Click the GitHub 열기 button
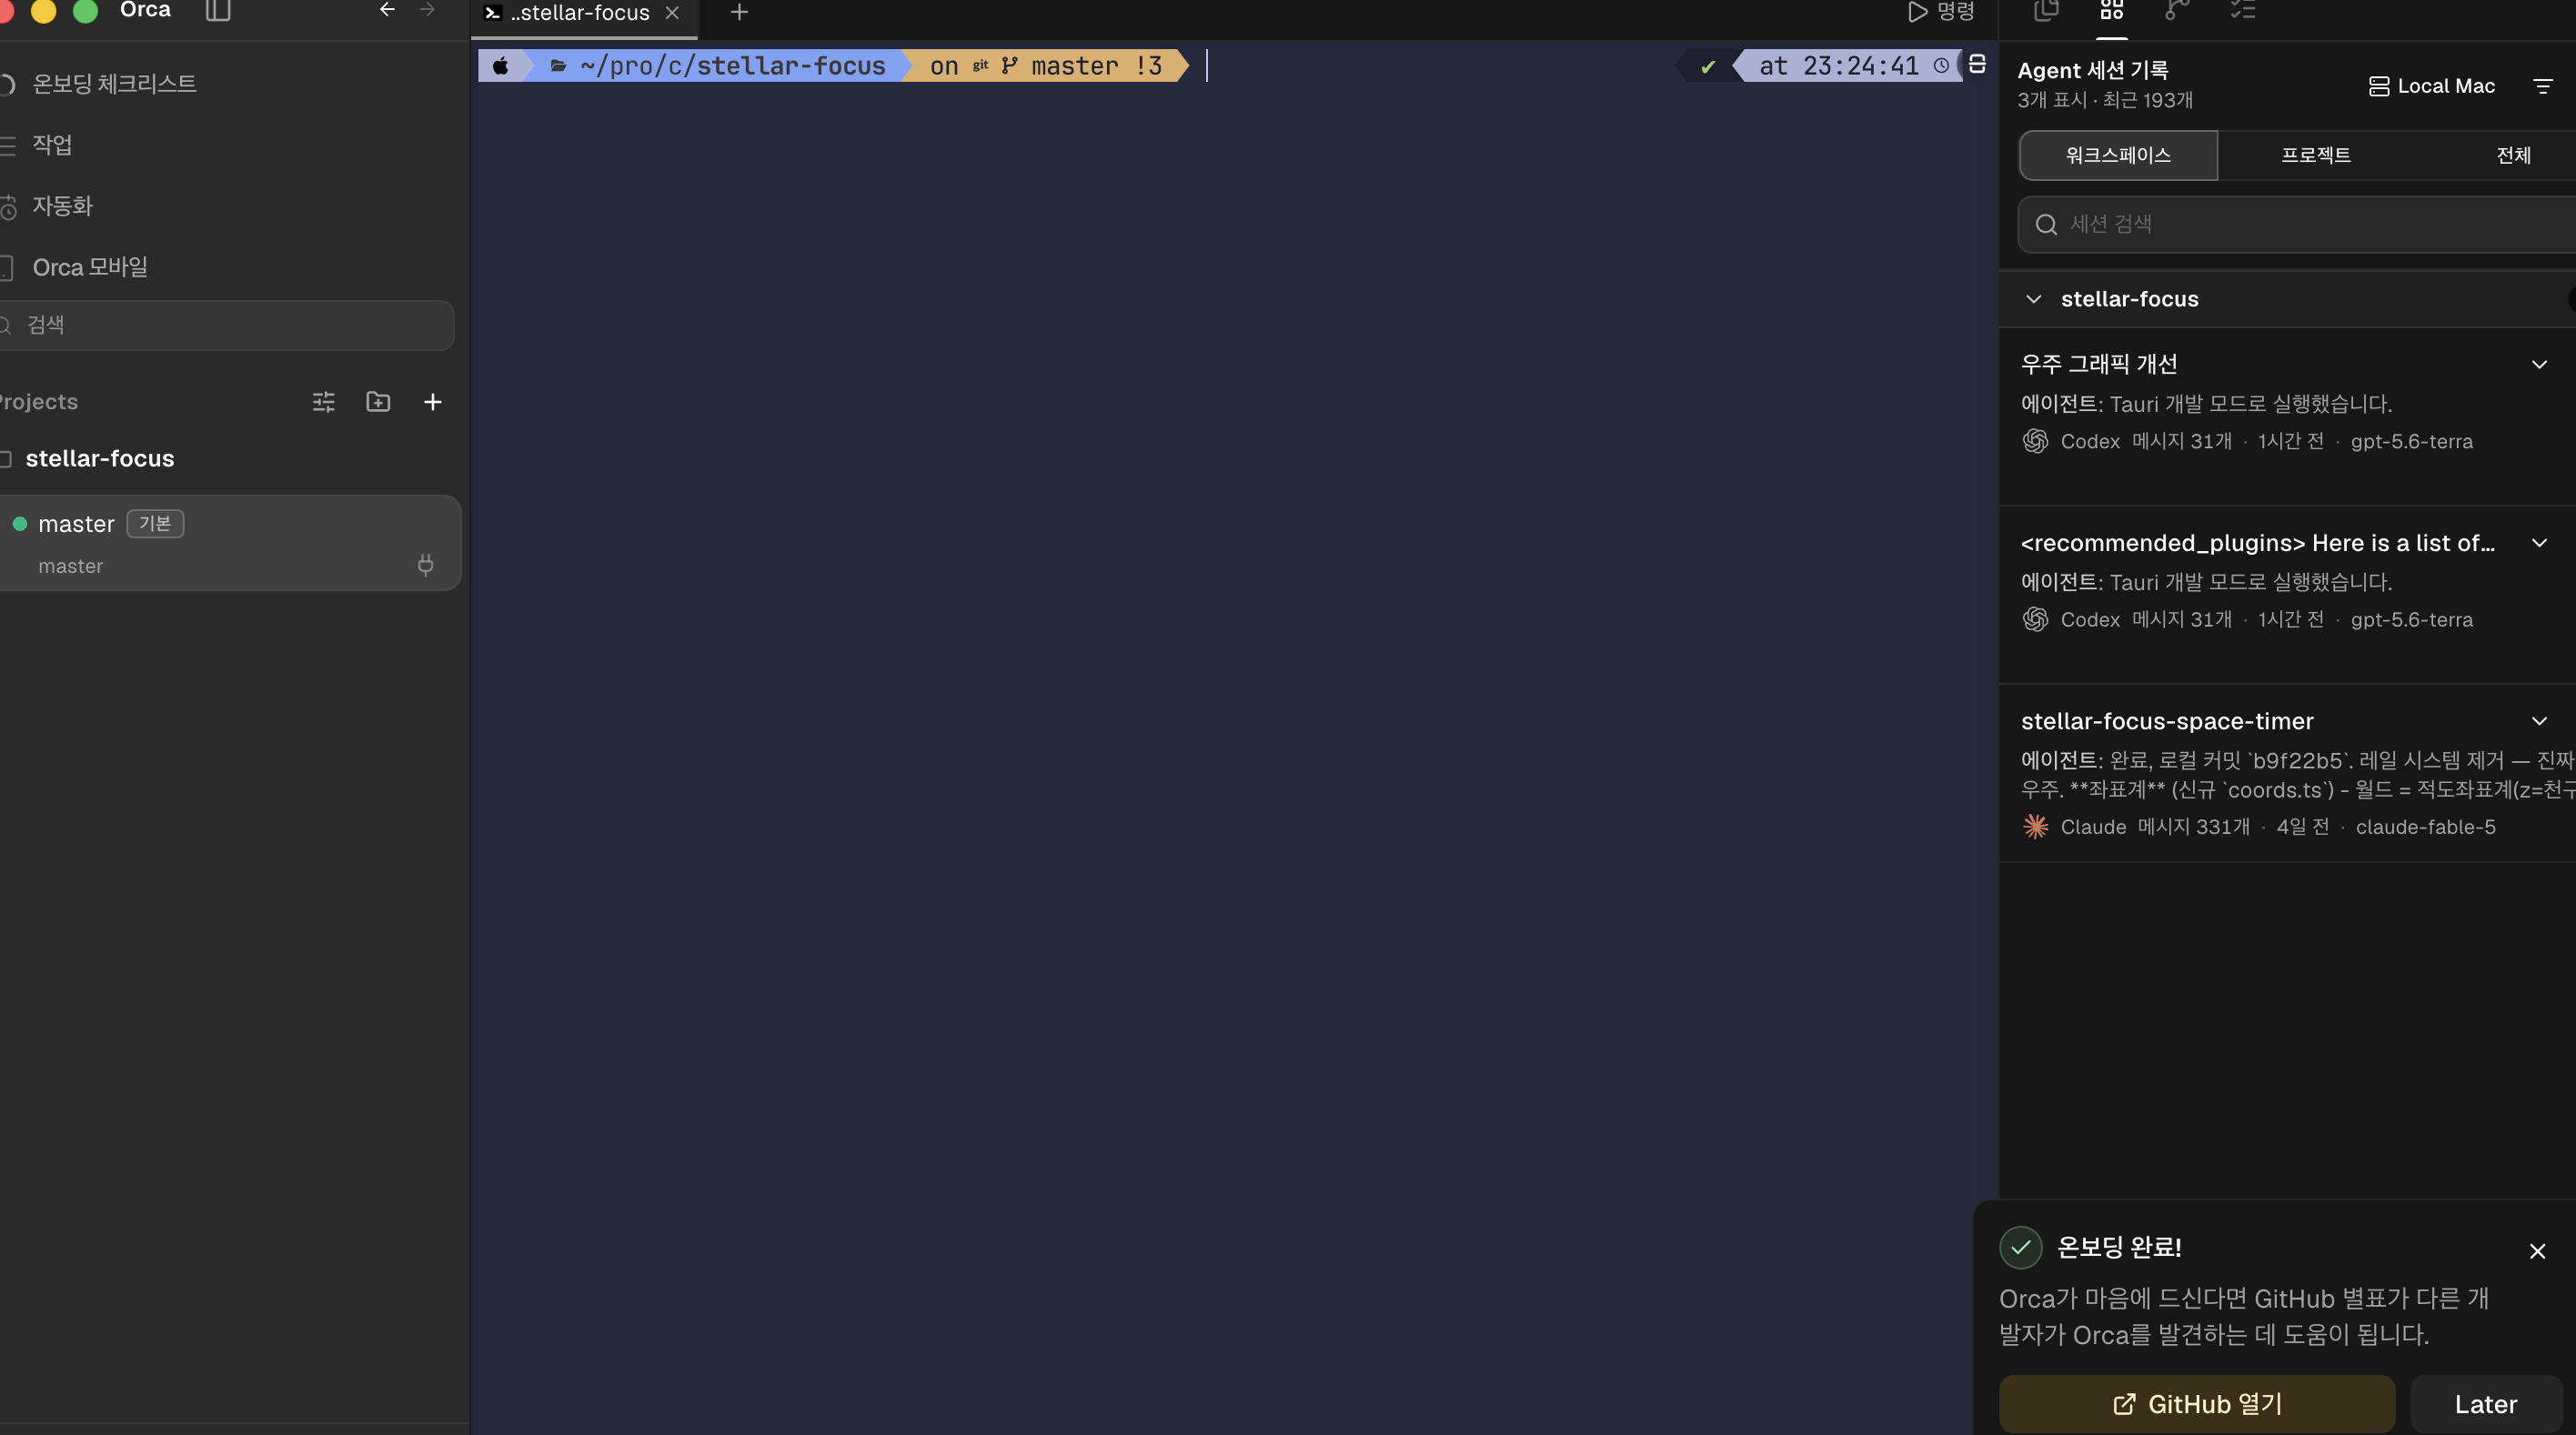Screen dimensions: 2576x1435 pos(2197,1404)
